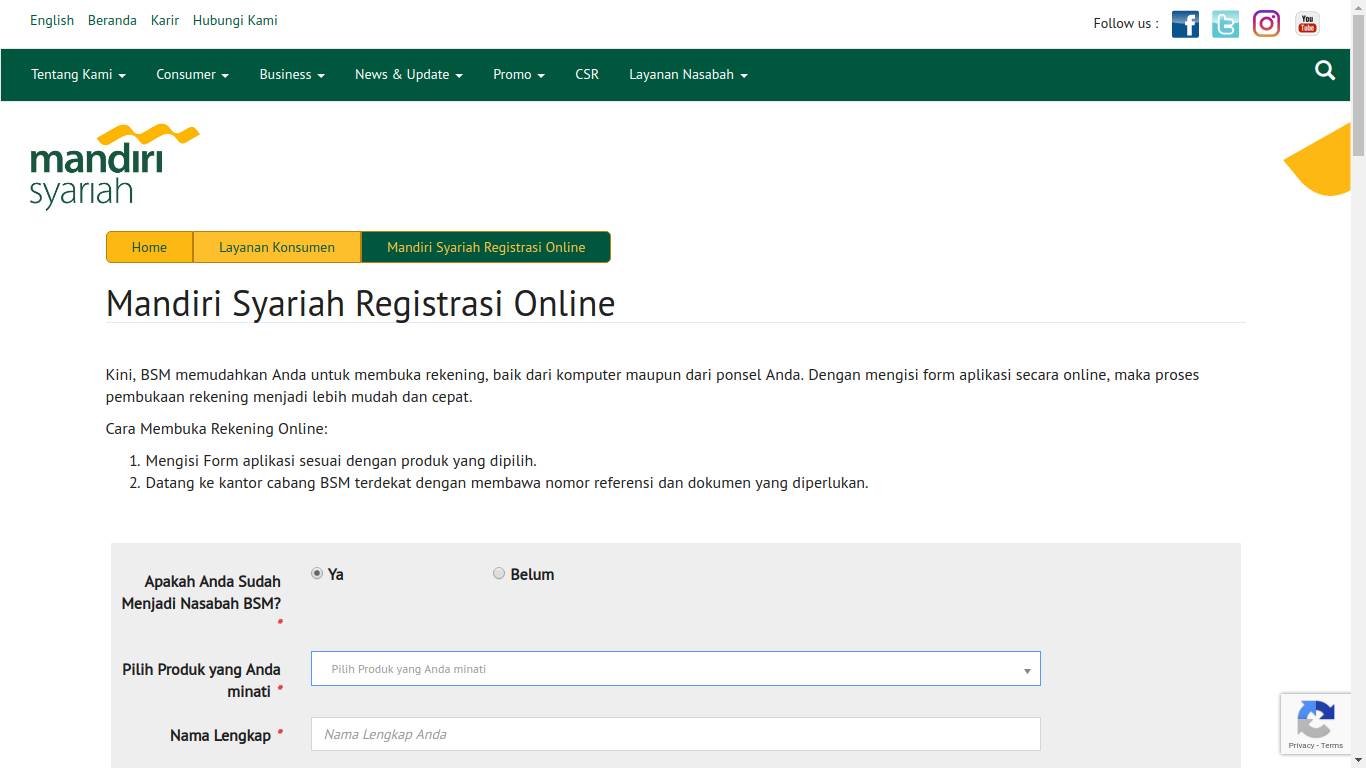The width and height of the screenshot is (1366, 768).
Task: Click the Nama Lengkap input field
Action: coord(676,734)
